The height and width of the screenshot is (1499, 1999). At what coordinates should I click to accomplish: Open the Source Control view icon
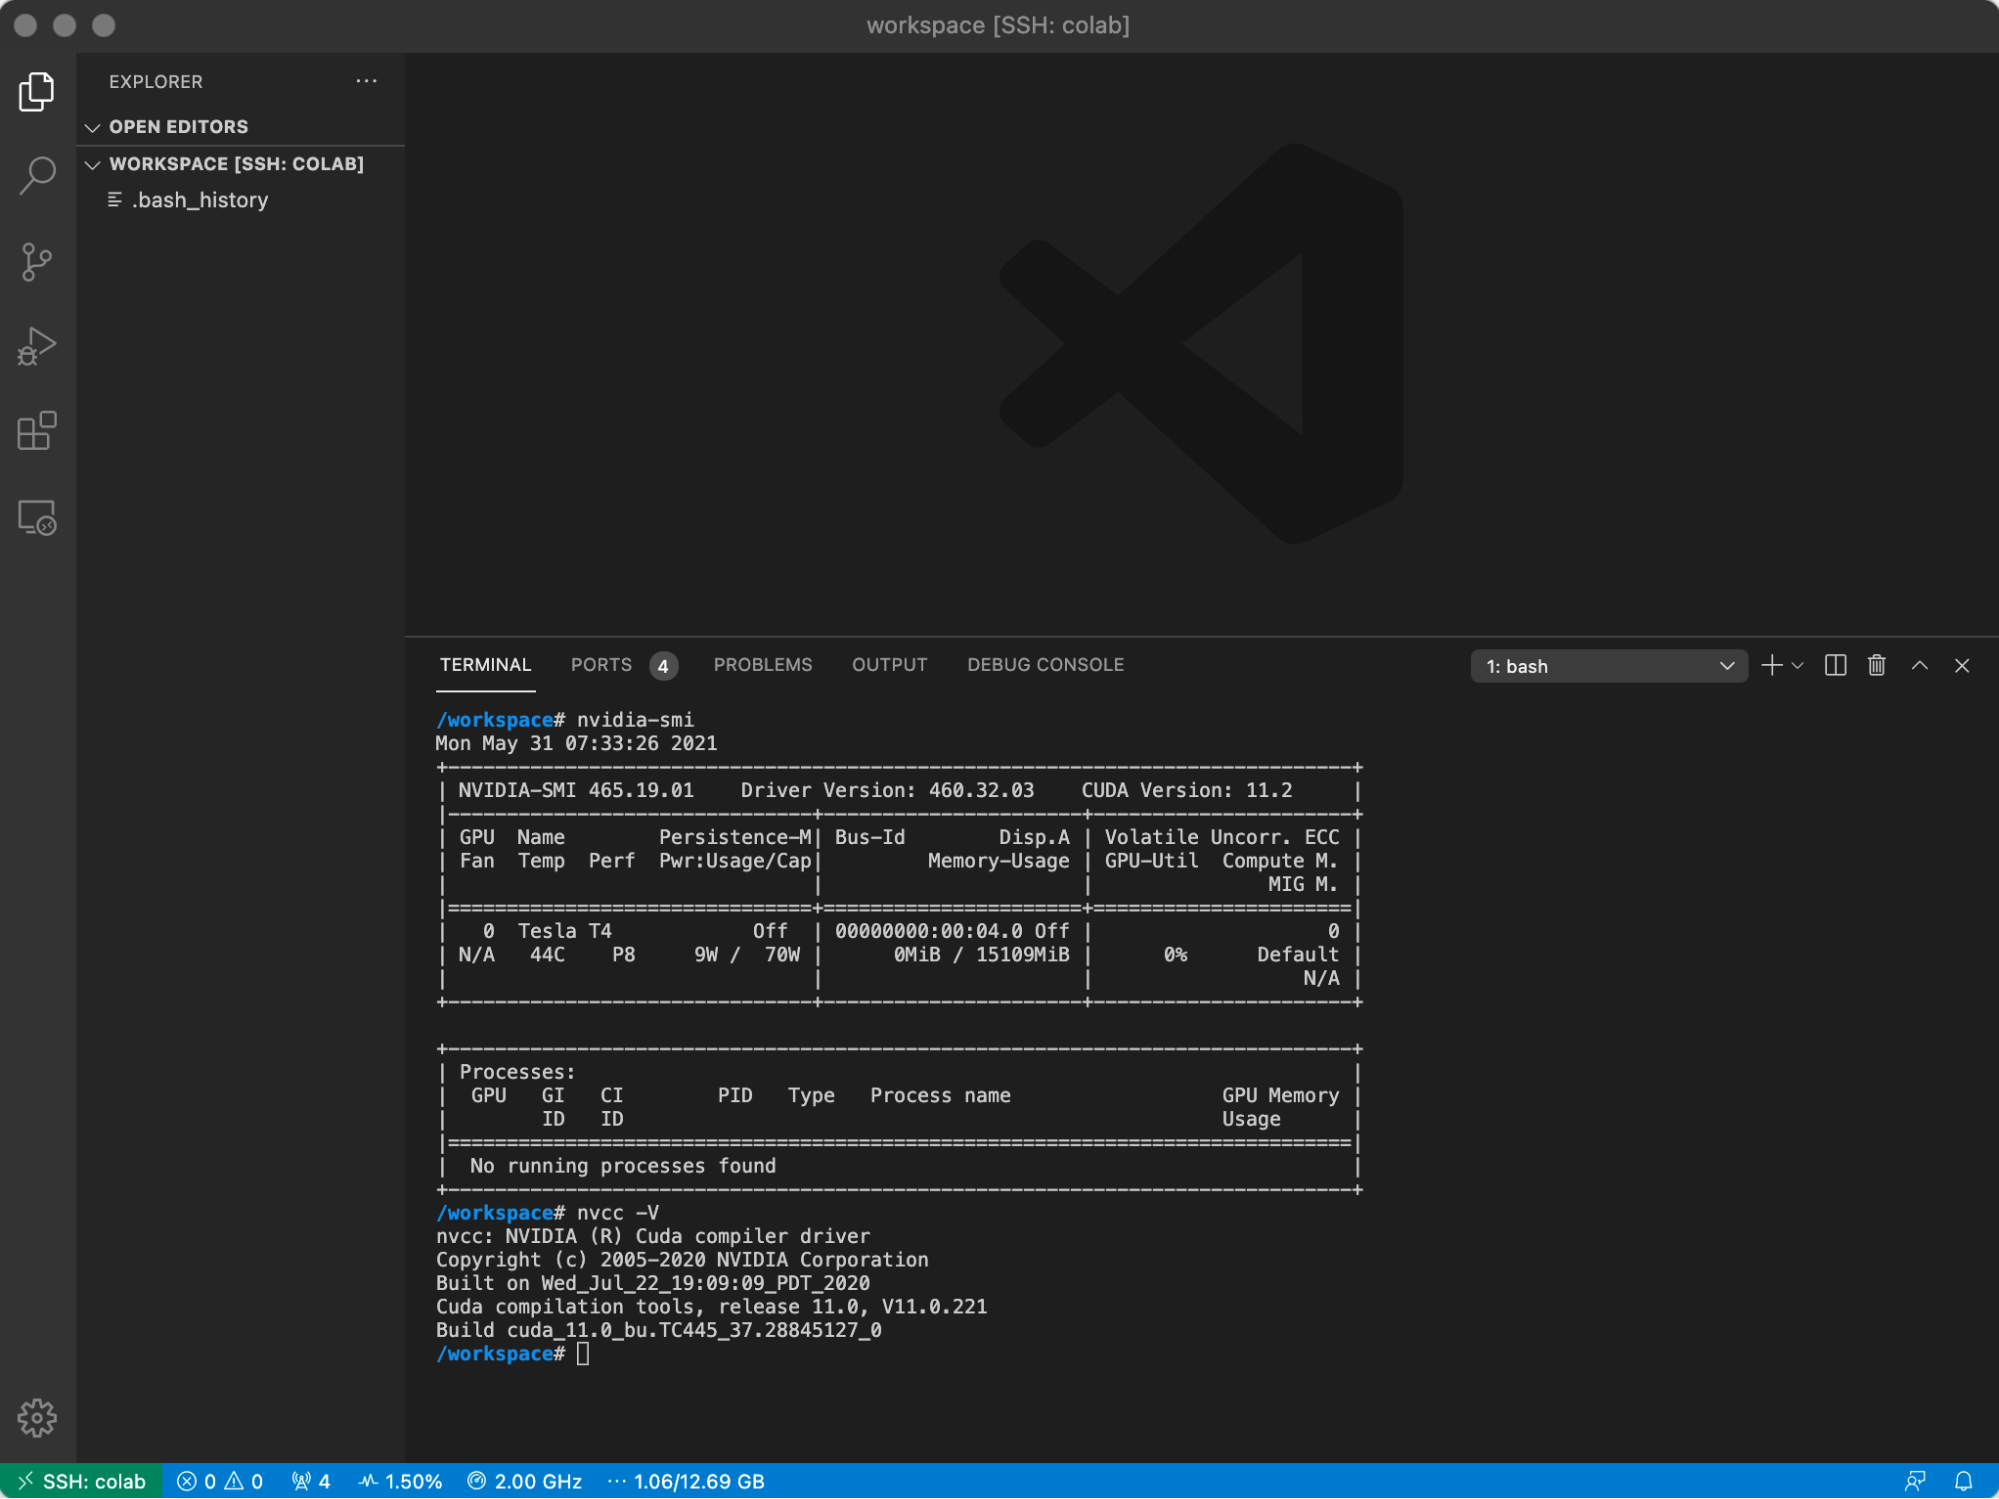click(37, 262)
